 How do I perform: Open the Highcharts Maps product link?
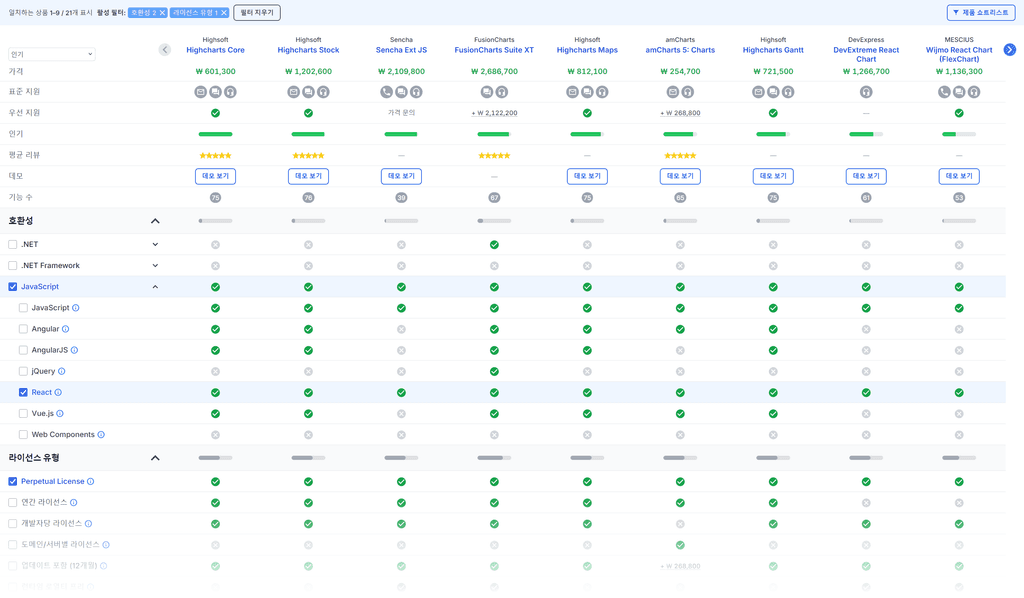[x=587, y=50]
